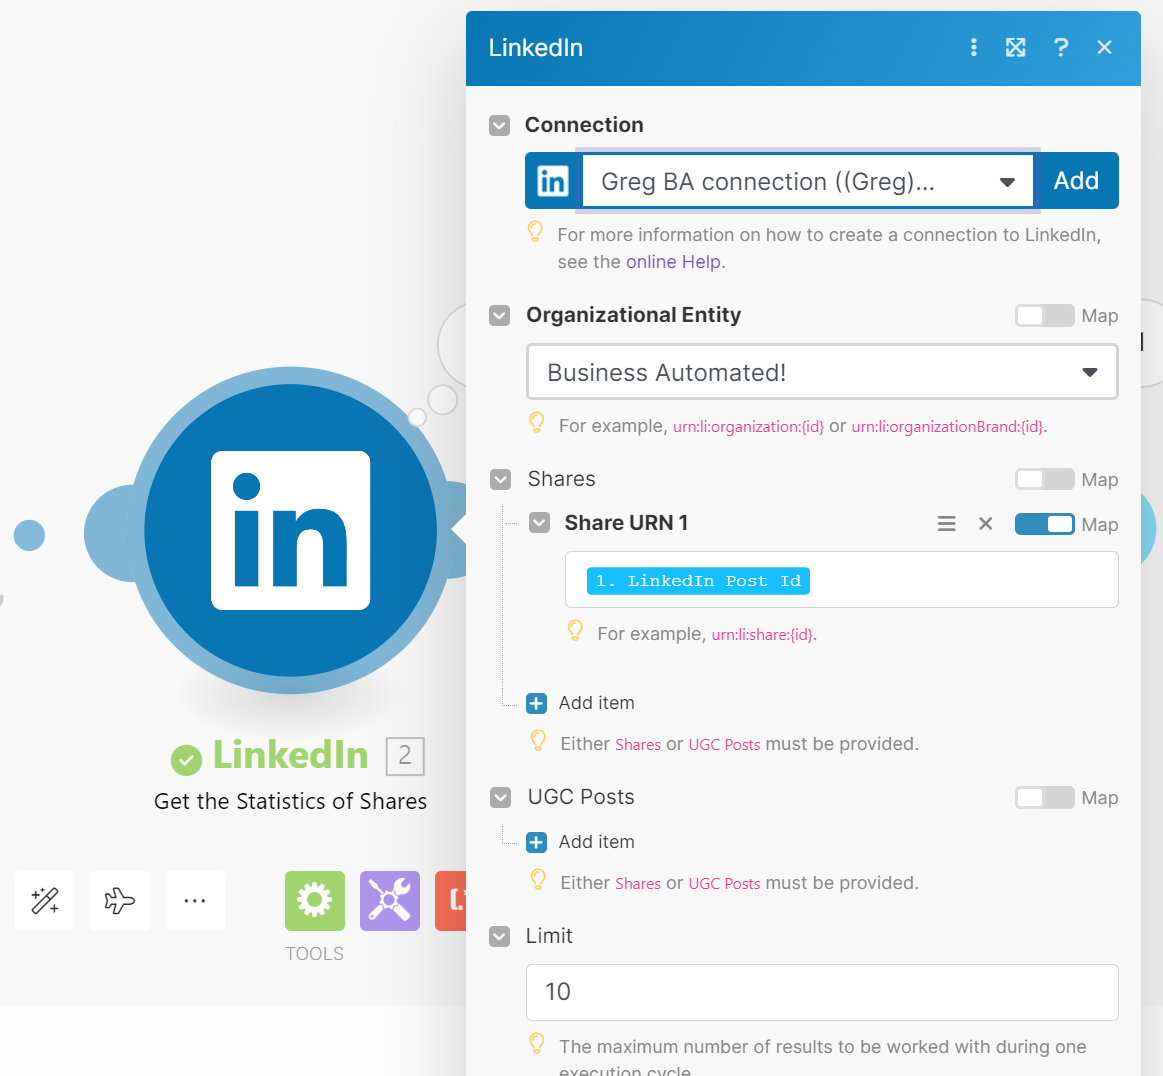This screenshot has width=1163, height=1076.
Task: Click the urn:li:organization:{id} example text
Action: 748,427
